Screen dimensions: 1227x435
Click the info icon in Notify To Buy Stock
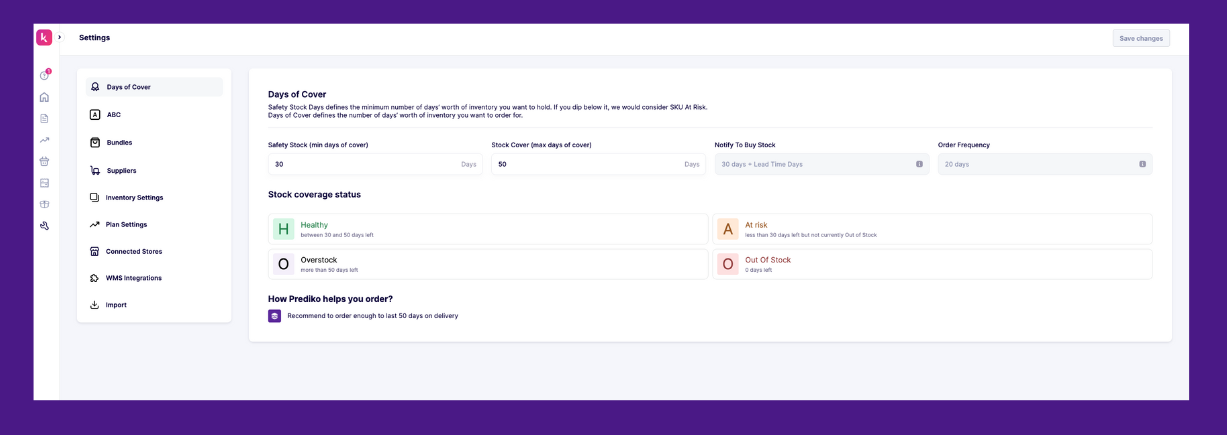point(919,164)
